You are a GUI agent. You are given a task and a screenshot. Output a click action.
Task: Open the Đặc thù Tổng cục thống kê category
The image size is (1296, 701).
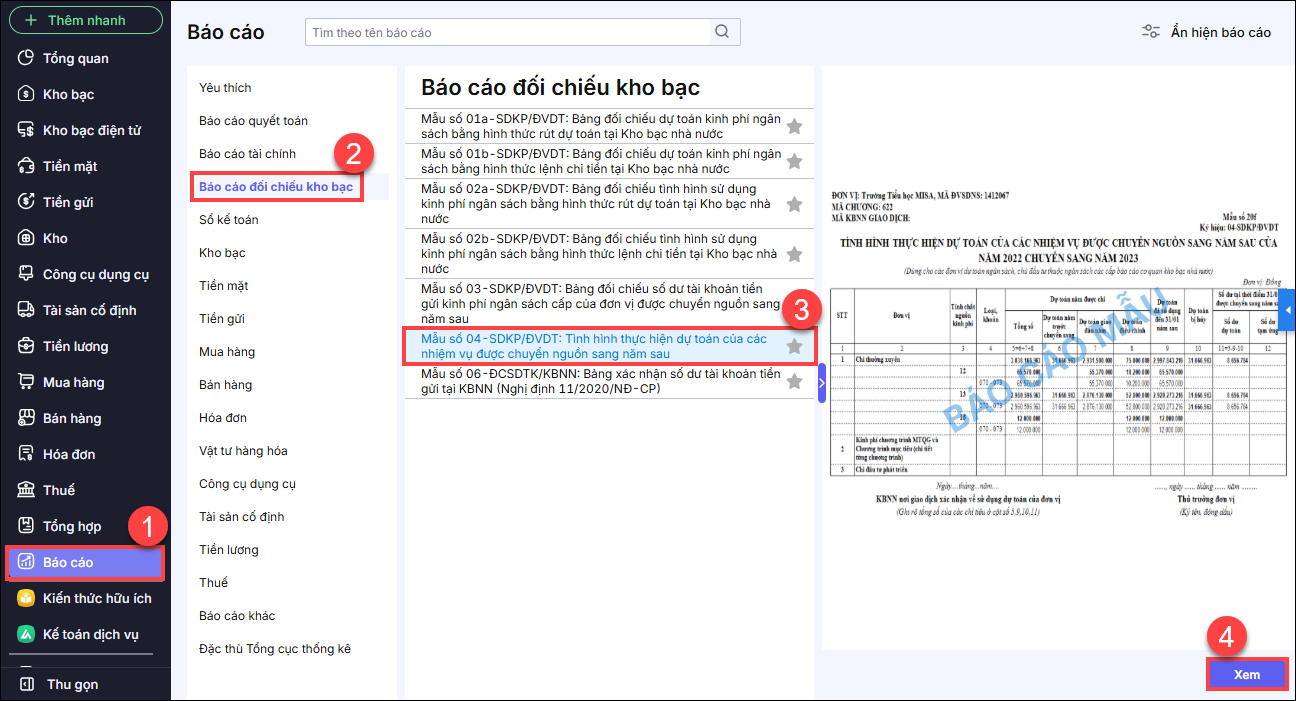coord(275,649)
